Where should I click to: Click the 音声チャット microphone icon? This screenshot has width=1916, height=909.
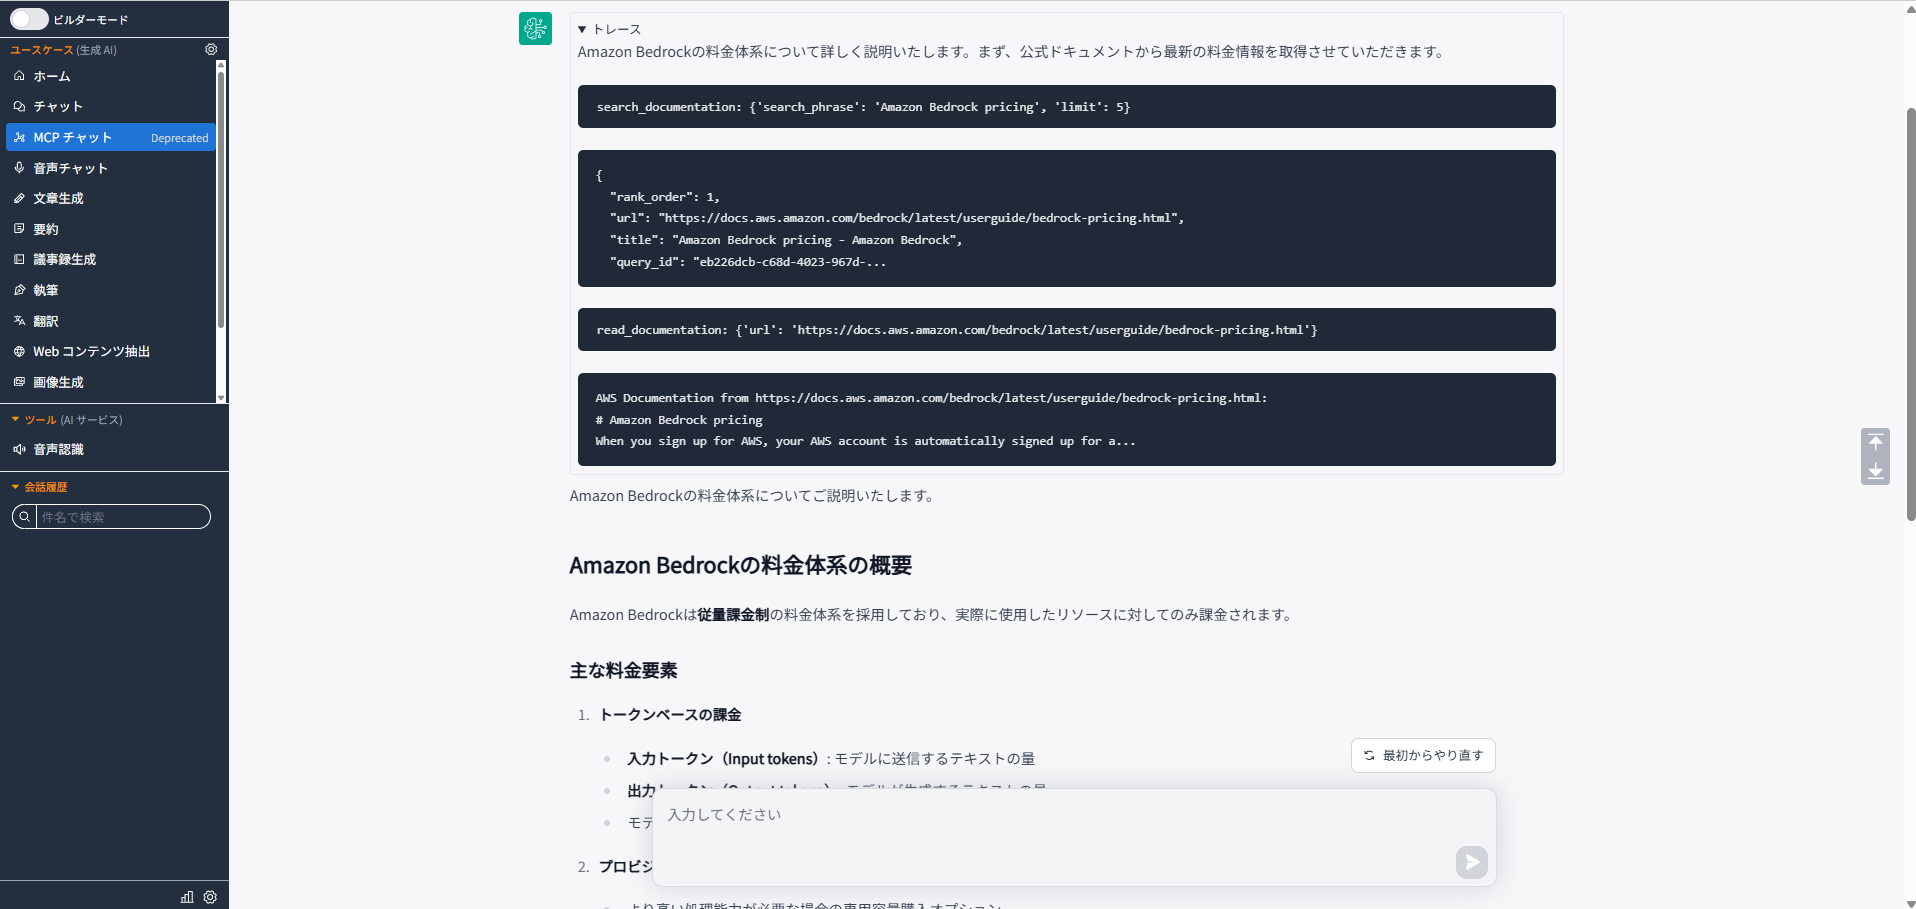tap(19, 168)
